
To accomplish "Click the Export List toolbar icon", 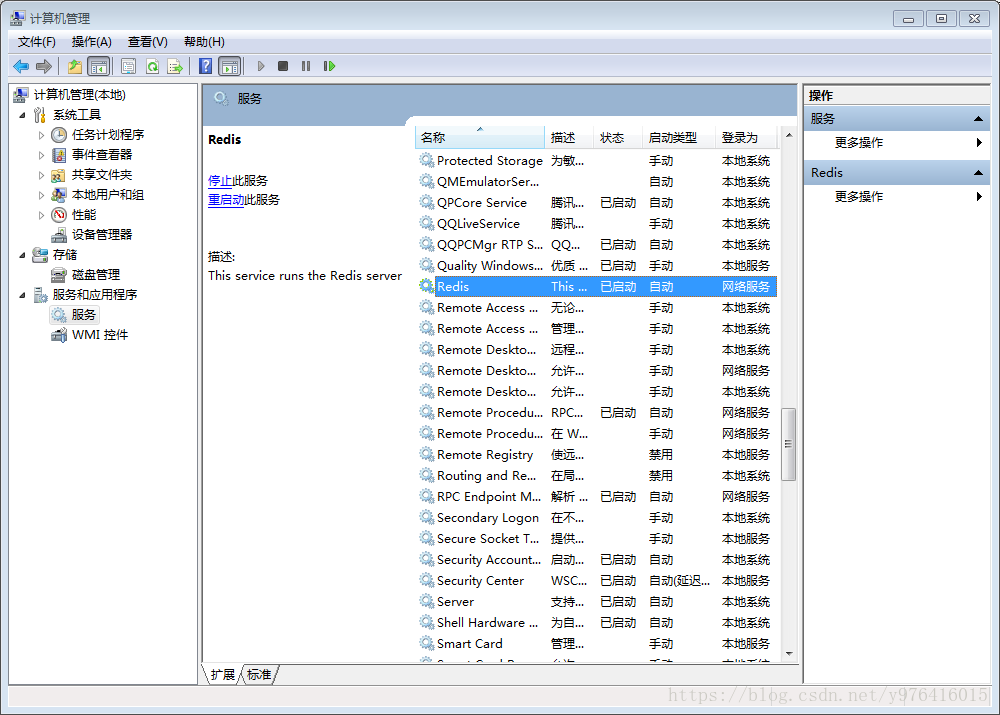I will point(175,66).
